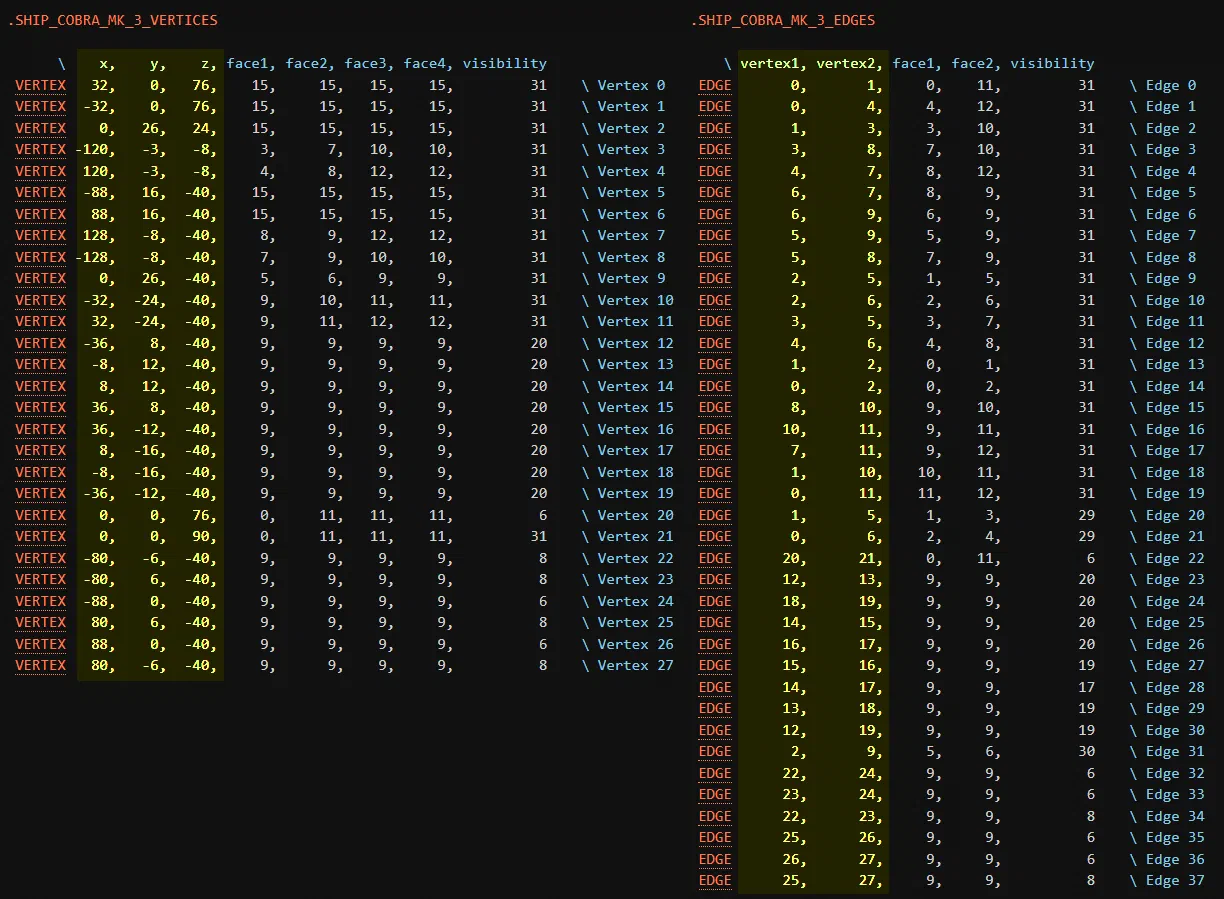Click the VERTEX macro on Vertex 0 row

click(41, 85)
